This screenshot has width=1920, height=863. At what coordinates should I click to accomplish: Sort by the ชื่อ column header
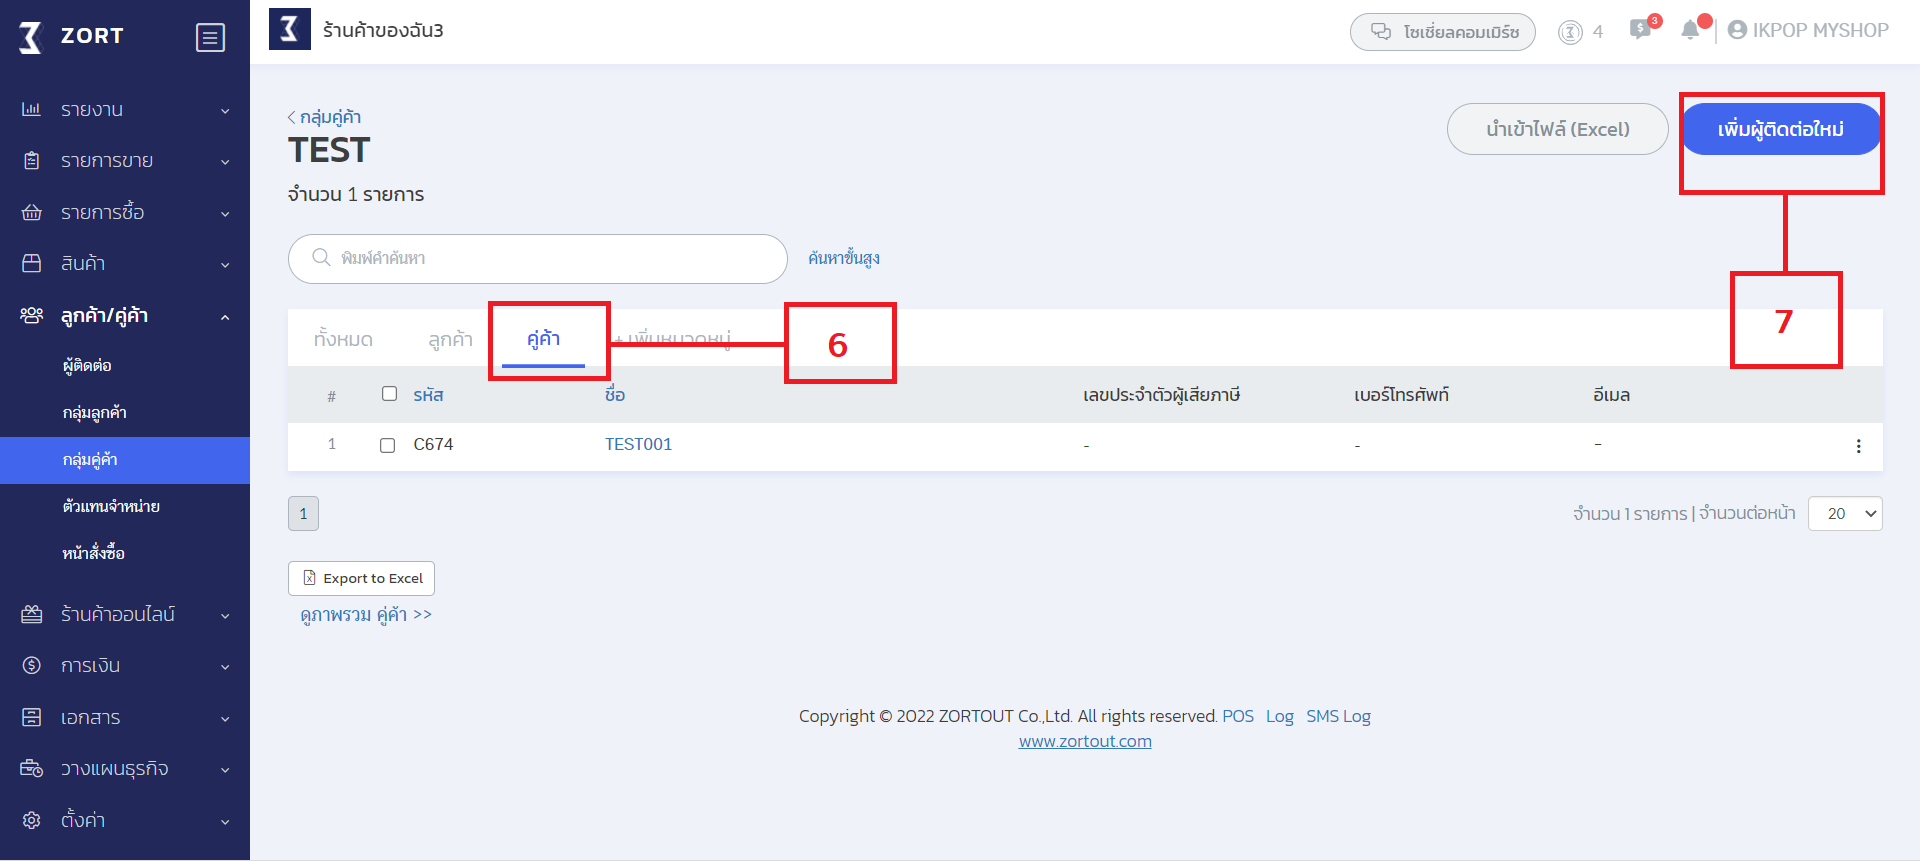click(615, 395)
